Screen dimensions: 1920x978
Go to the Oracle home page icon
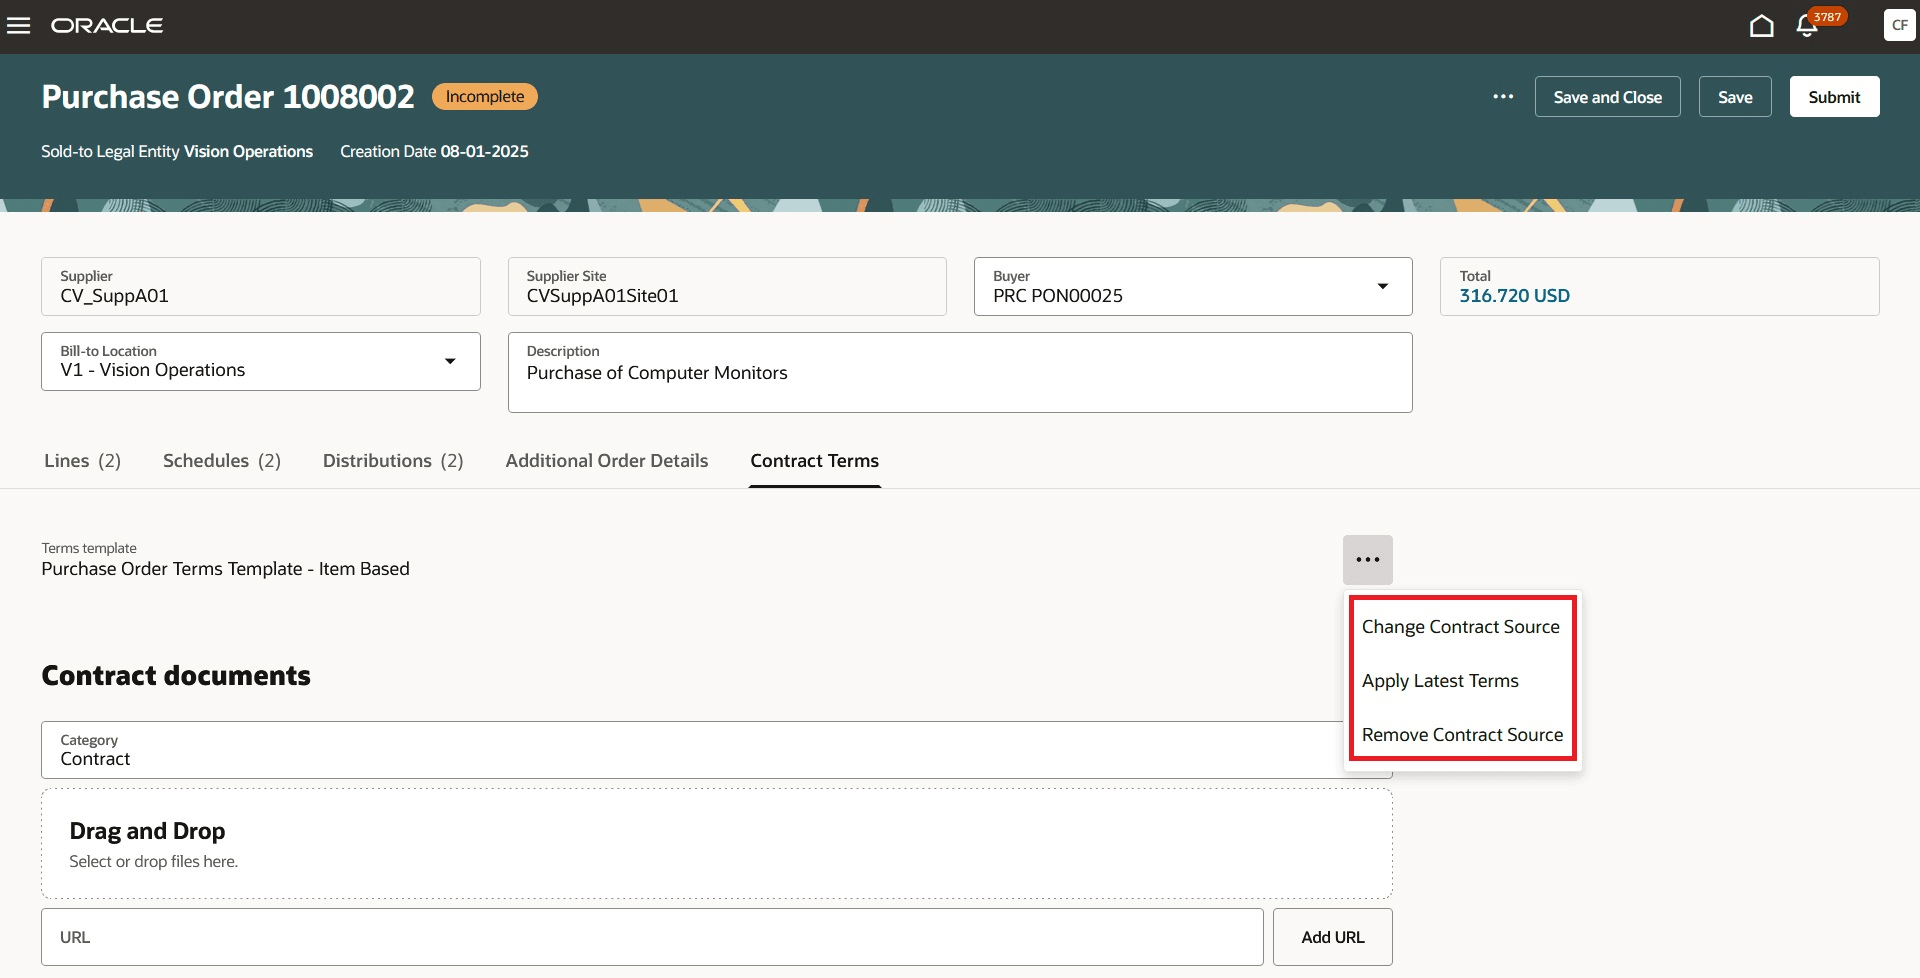pyautogui.click(x=1761, y=26)
